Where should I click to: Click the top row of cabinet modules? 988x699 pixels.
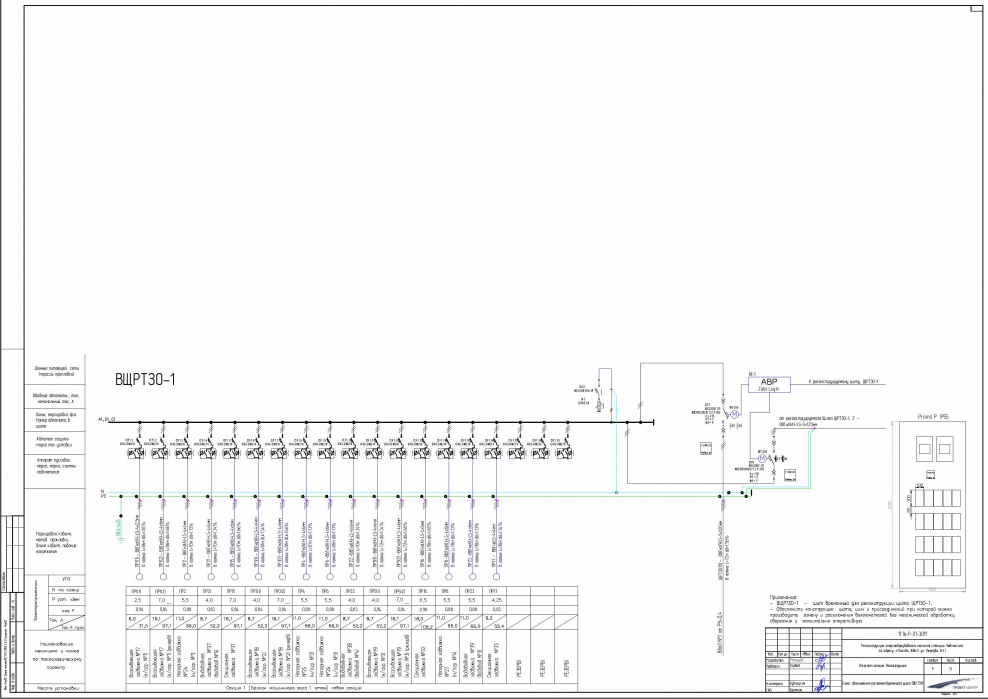(939, 497)
